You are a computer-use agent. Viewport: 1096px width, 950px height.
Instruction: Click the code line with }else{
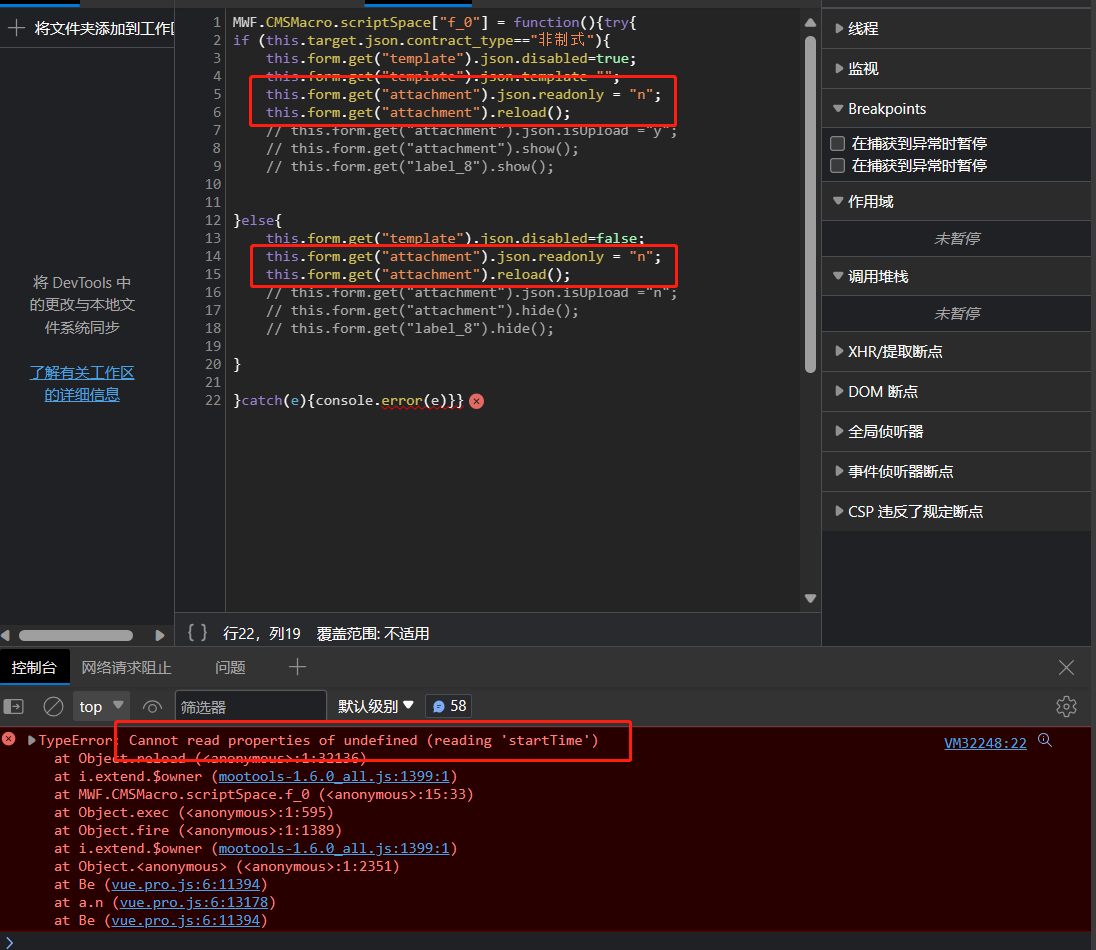[x=257, y=220]
